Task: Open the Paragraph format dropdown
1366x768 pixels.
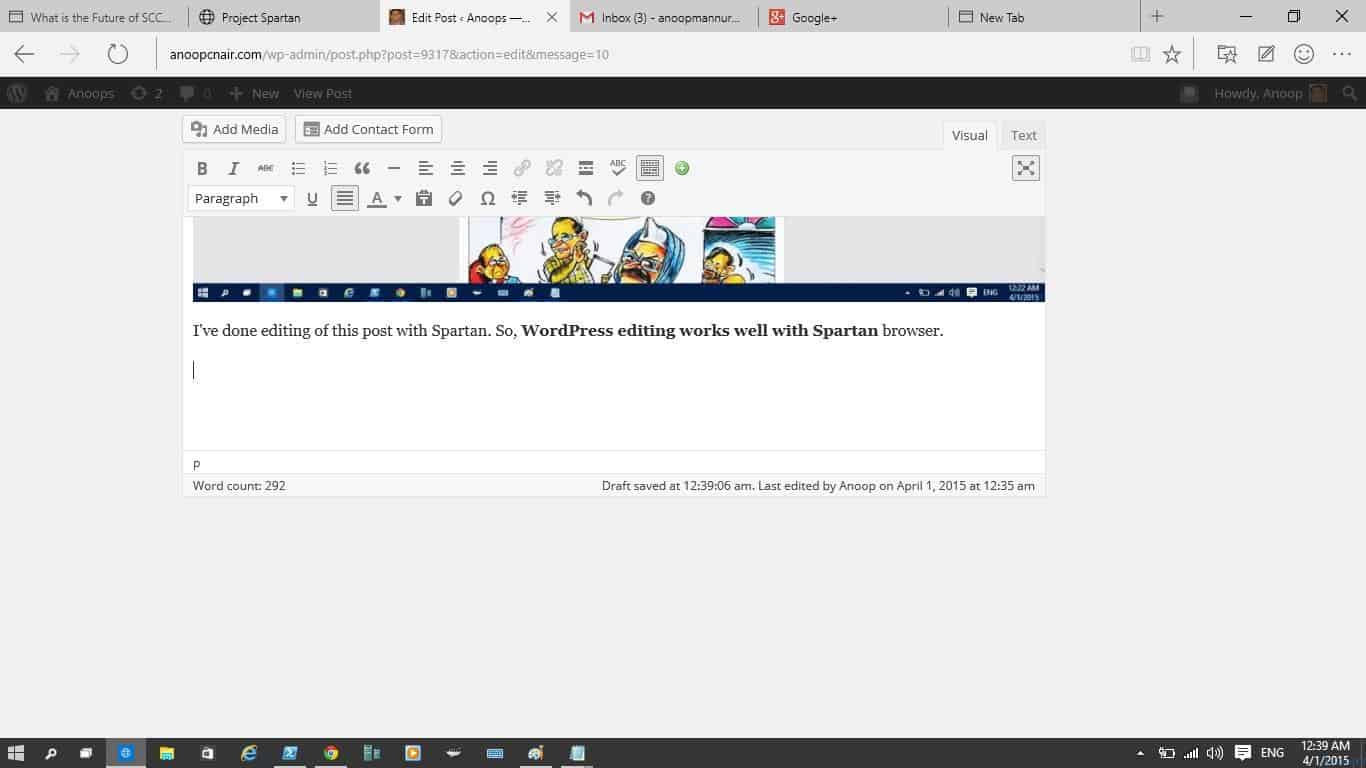Action: 241,198
